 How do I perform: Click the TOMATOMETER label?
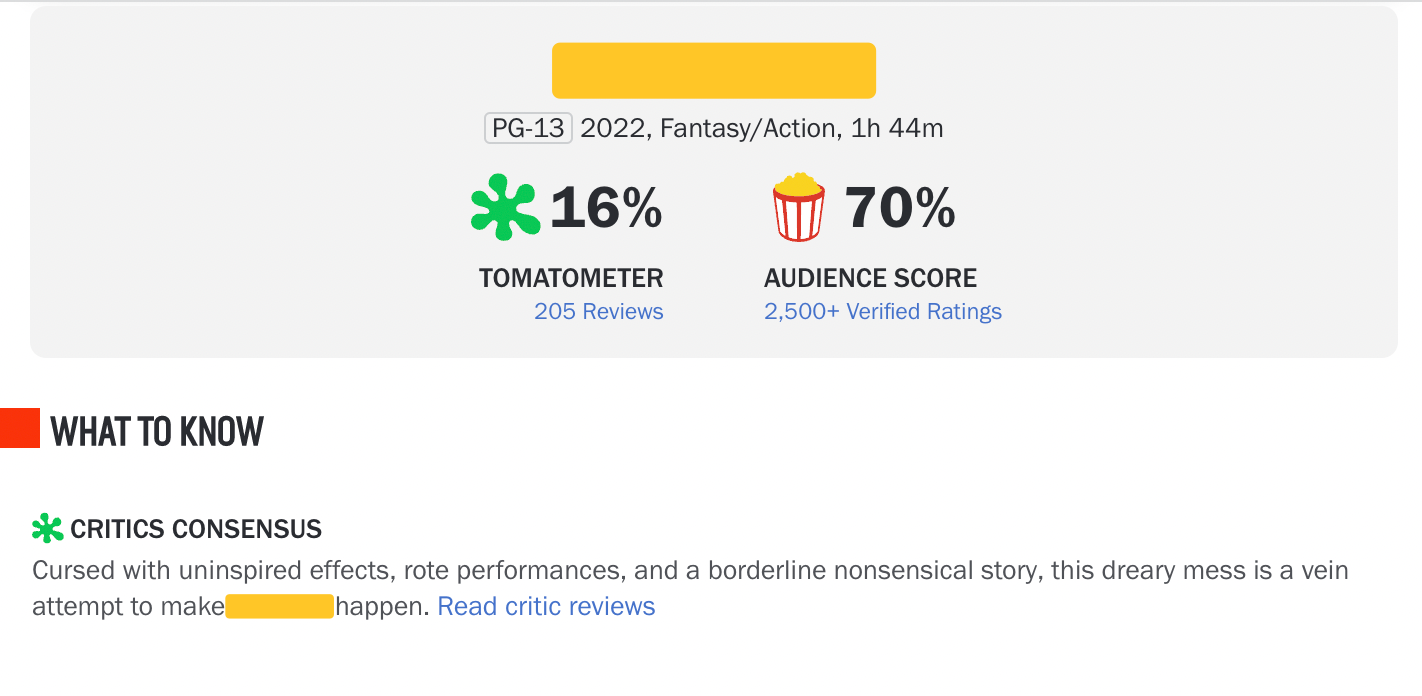[571, 277]
